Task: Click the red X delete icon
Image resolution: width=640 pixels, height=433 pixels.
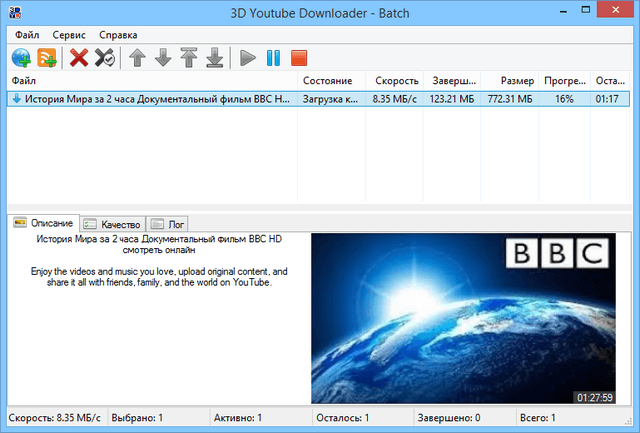Action: (x=79, y=58)
